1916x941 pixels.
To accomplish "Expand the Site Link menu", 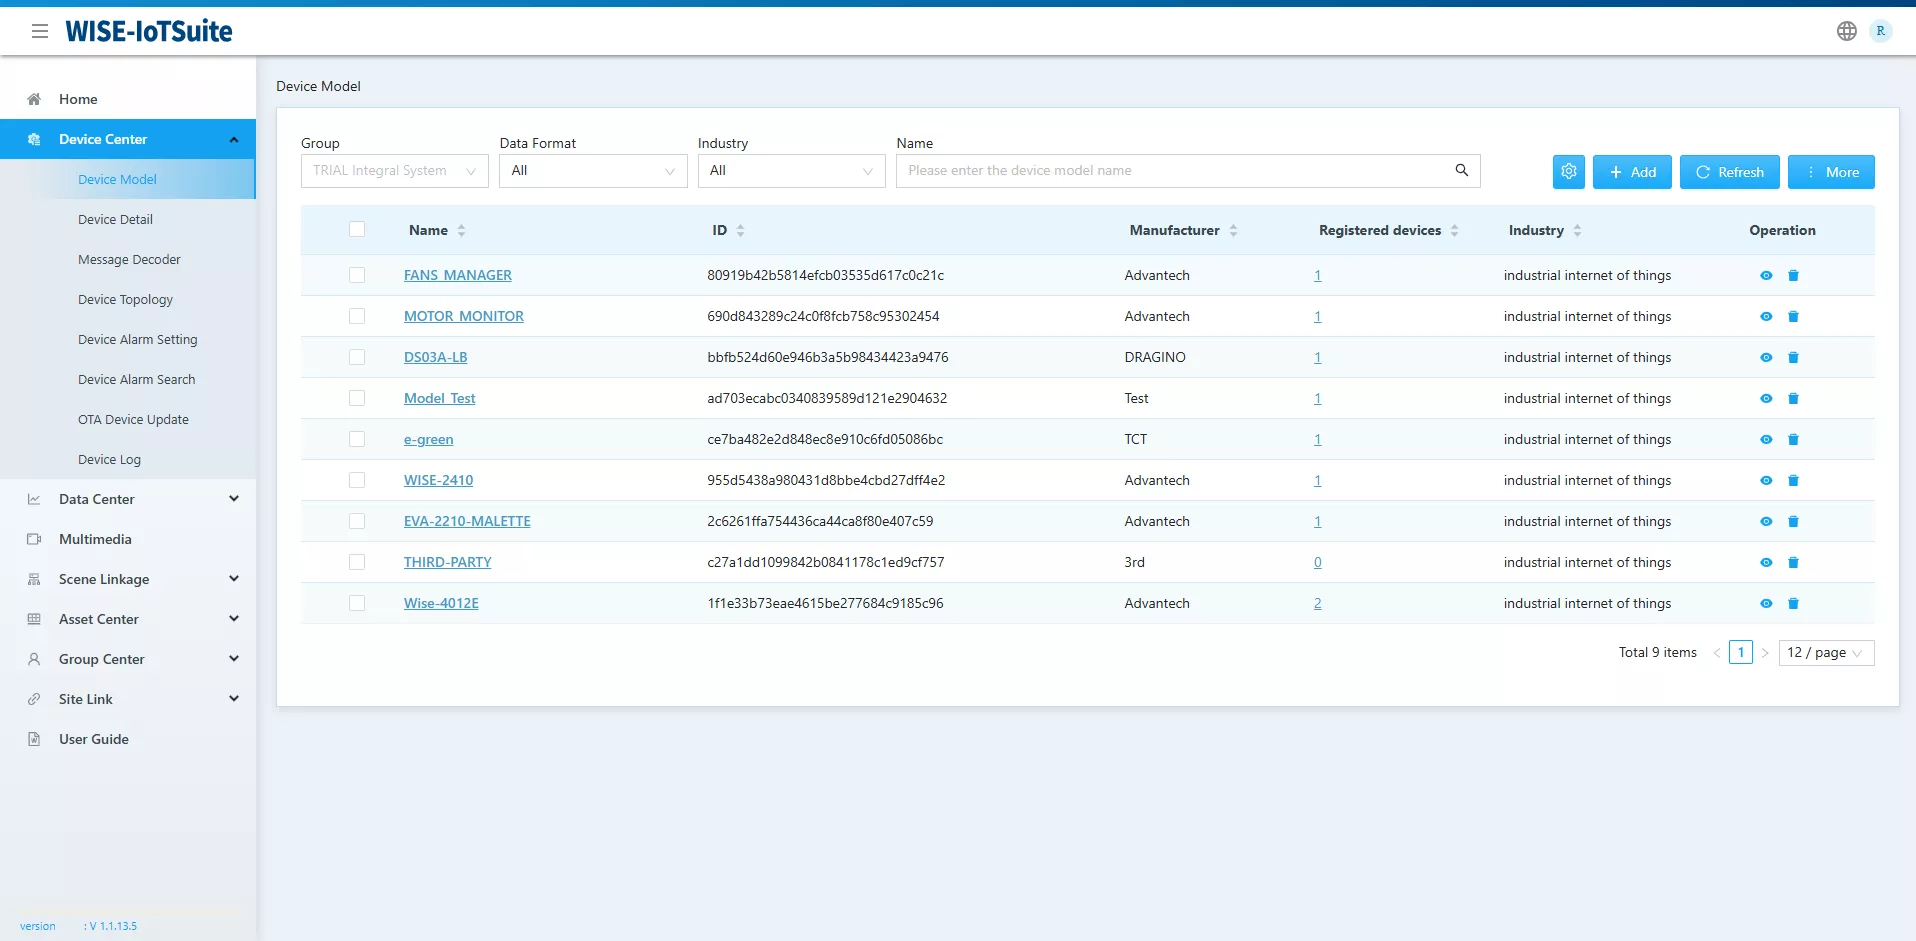I will (128, 699).
